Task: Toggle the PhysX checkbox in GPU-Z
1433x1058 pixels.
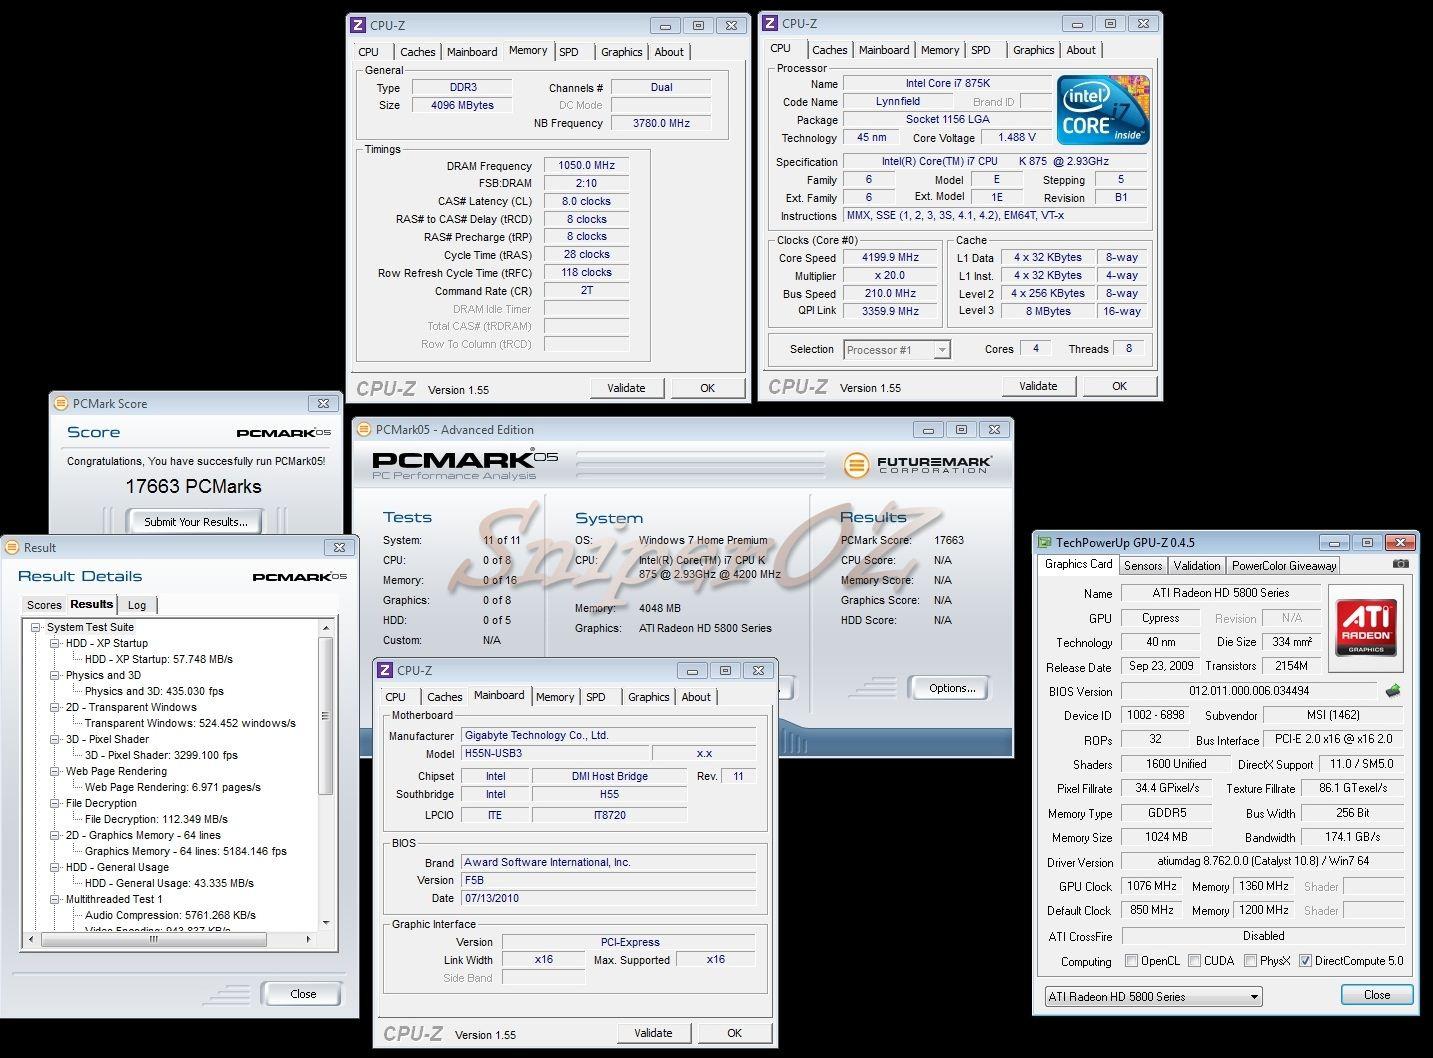Action: click(1250, 961)
